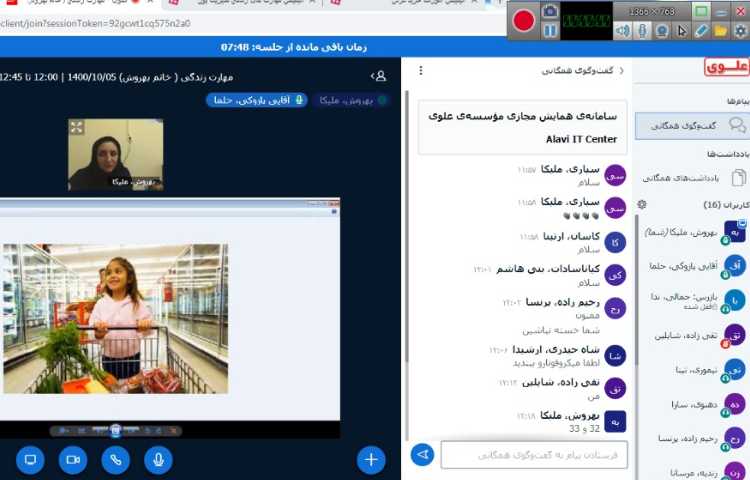Toggle speaker audio capture in recorder toolbar
The image size is (750, 480).
click(623, 31)
